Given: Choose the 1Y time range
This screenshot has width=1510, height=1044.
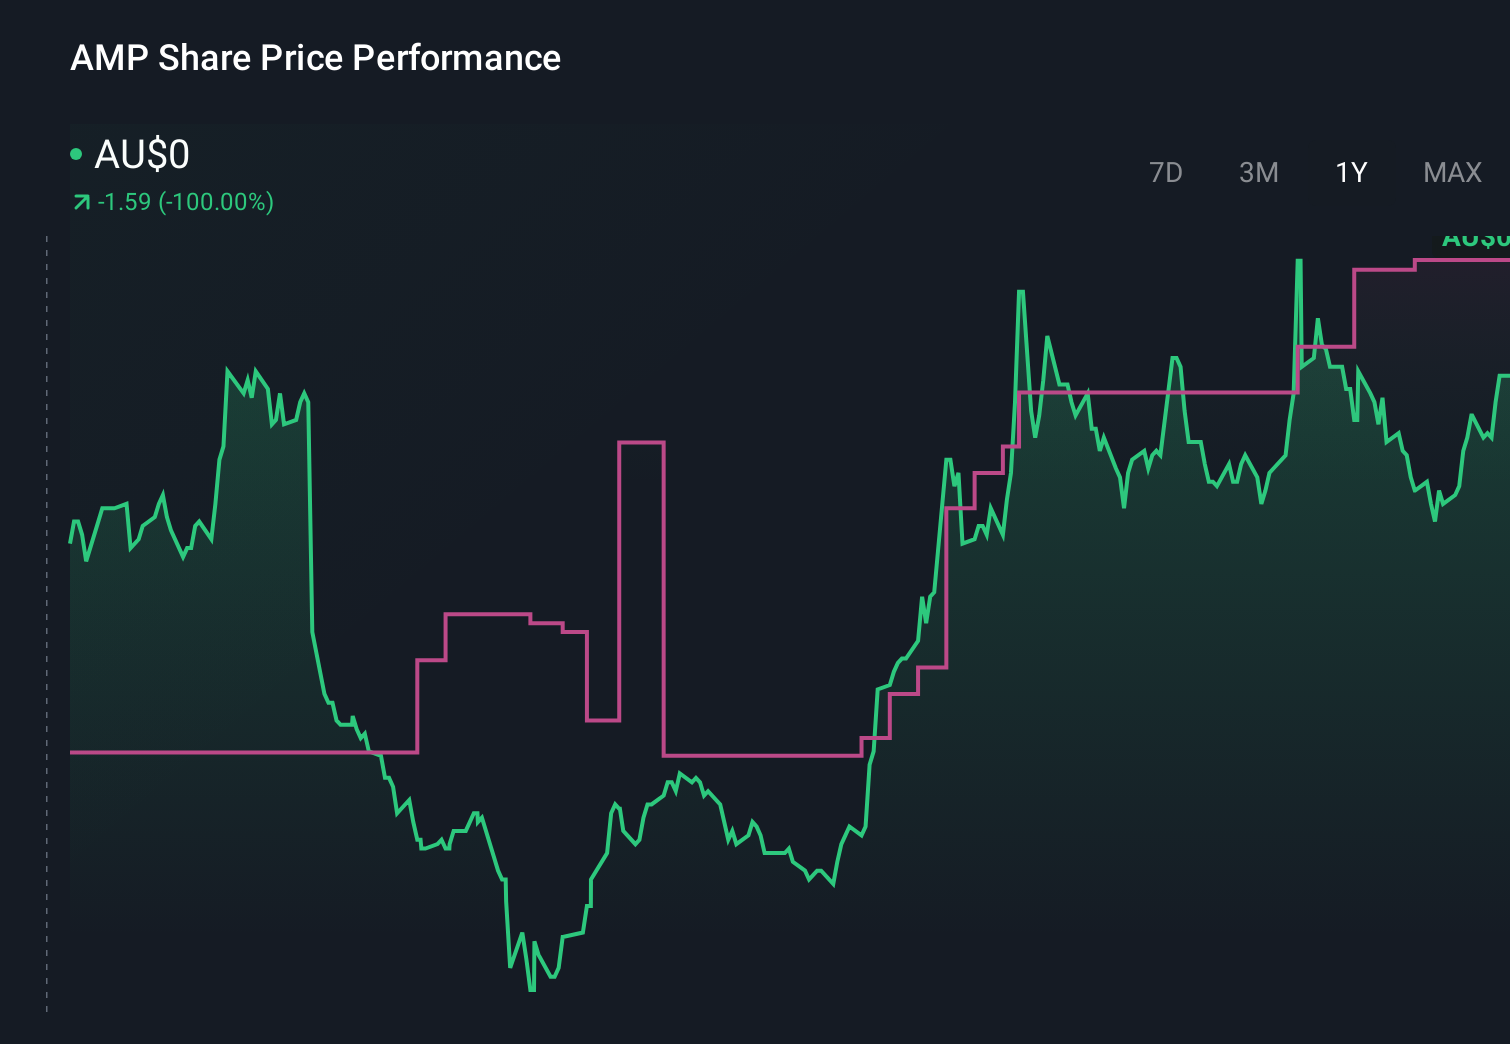Looking at the screenshot, I should 1351,172.
